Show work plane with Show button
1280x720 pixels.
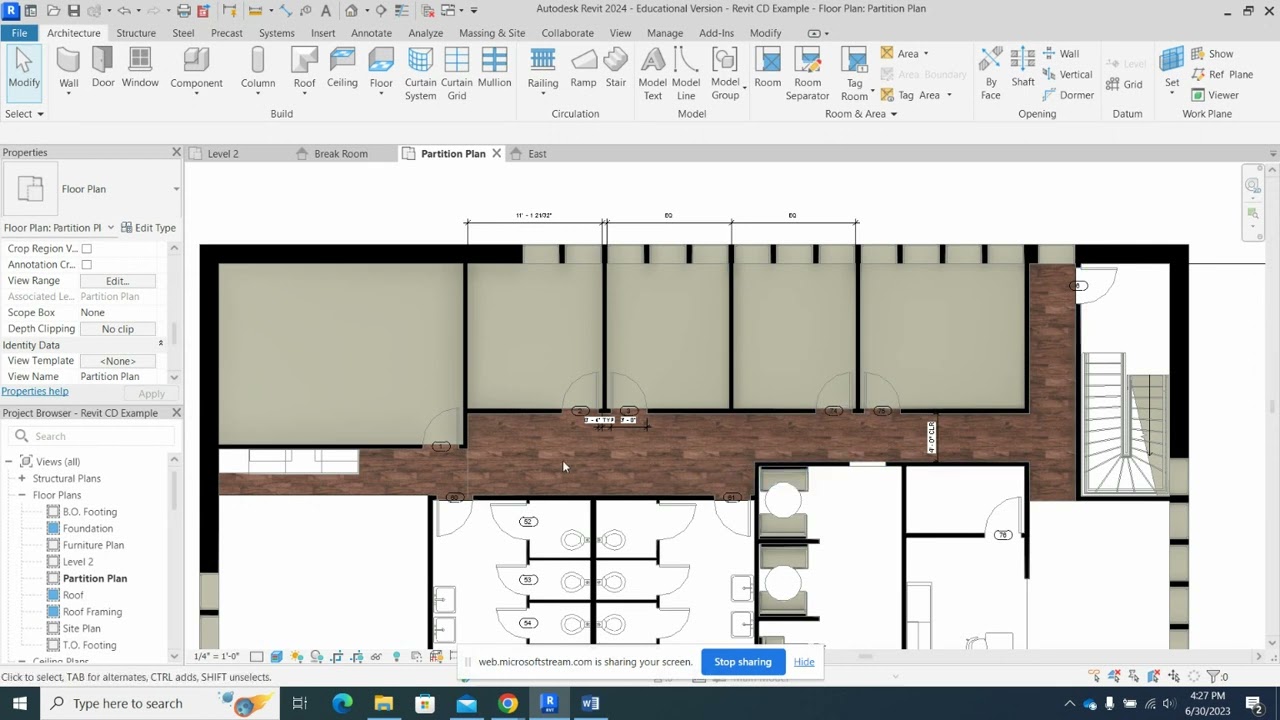(1212, 53)
